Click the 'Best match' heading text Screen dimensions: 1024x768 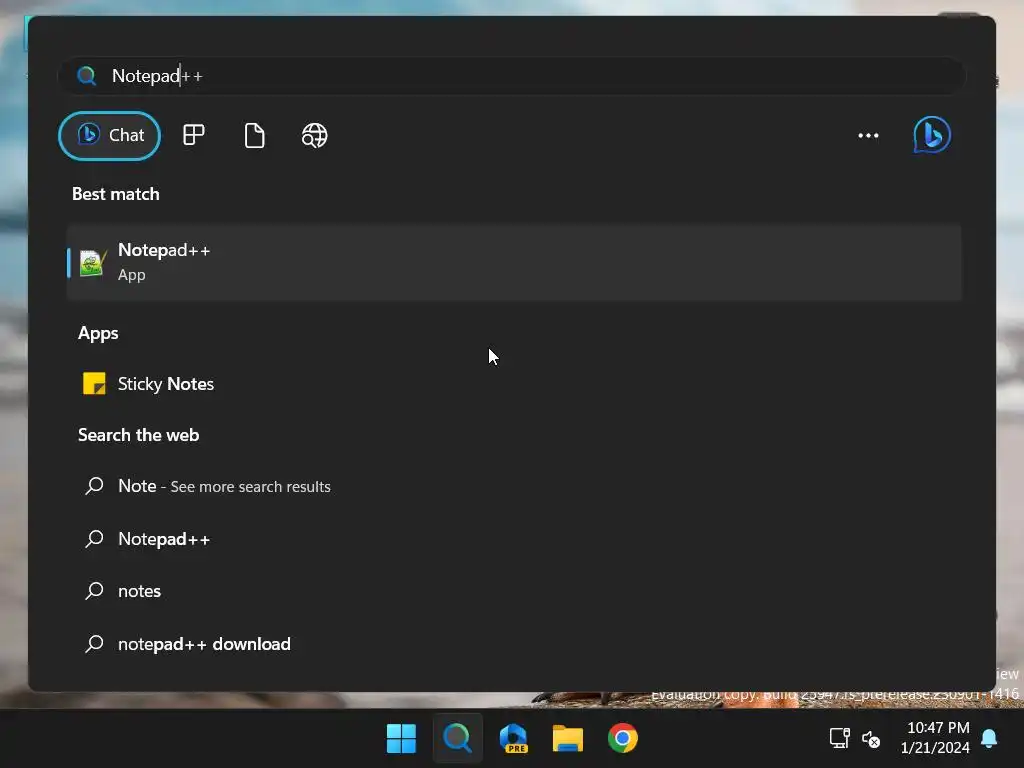116,195
